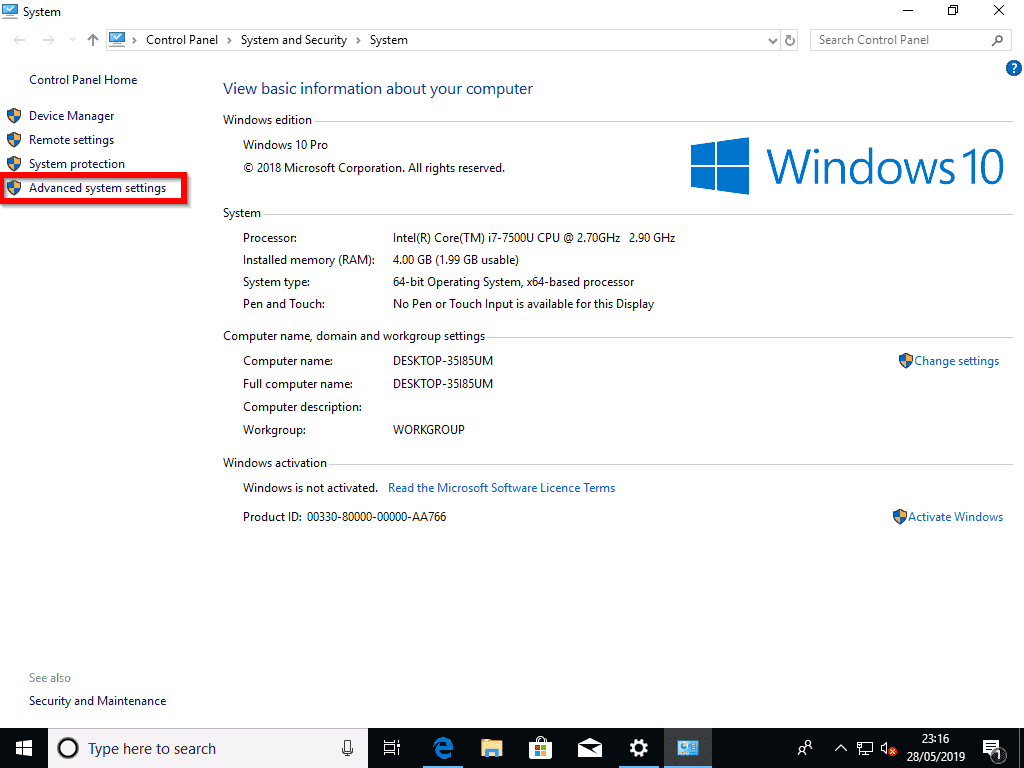Image resolution: width=1024 pixels, height=768 pixels.
Task: Open the People icon in system tray
Action: (x=805, y=748)
